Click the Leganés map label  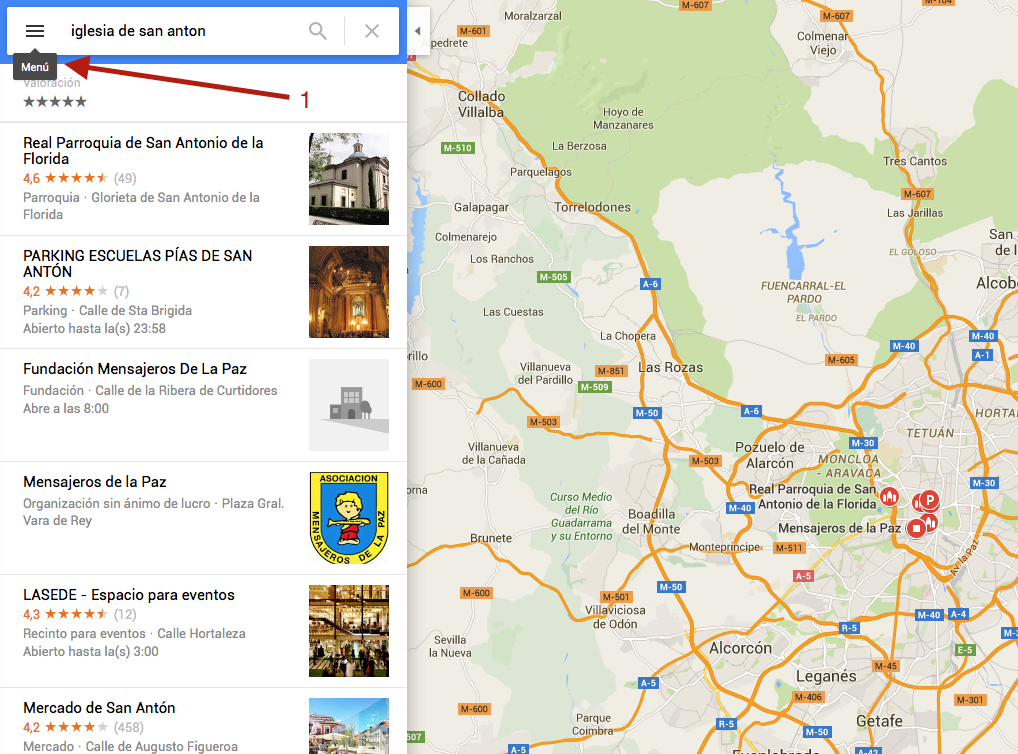click(x=826, y=676)
